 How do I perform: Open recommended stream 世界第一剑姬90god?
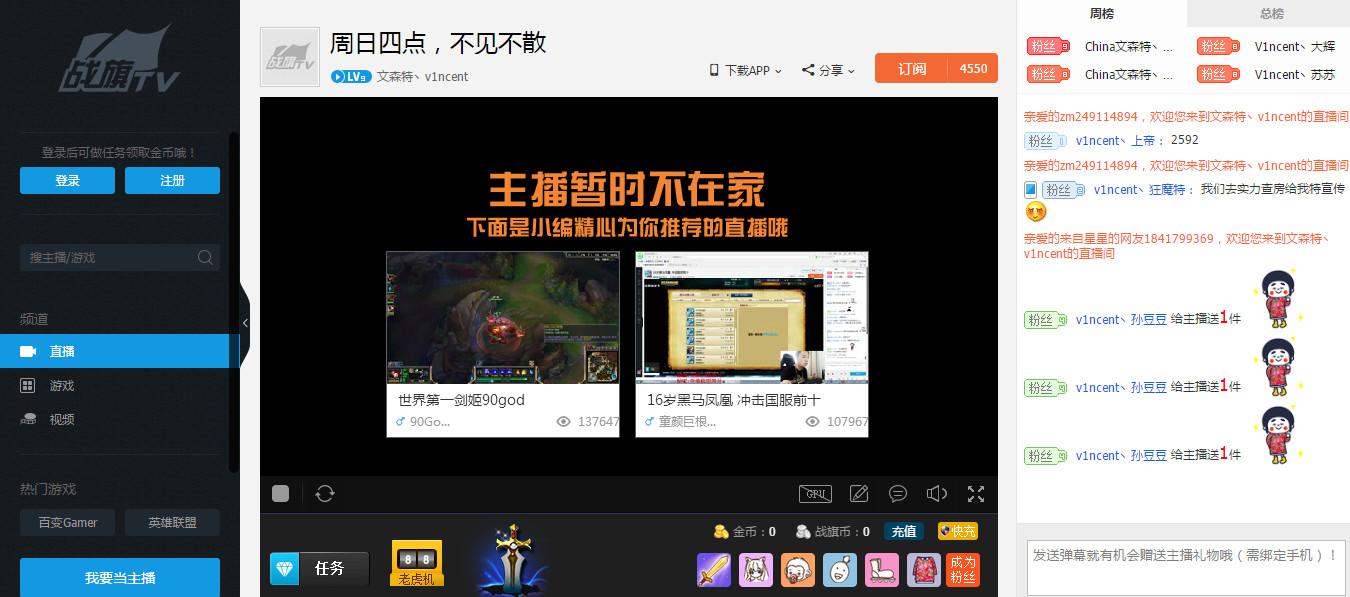pyautogui.click(x=502, y=343)
